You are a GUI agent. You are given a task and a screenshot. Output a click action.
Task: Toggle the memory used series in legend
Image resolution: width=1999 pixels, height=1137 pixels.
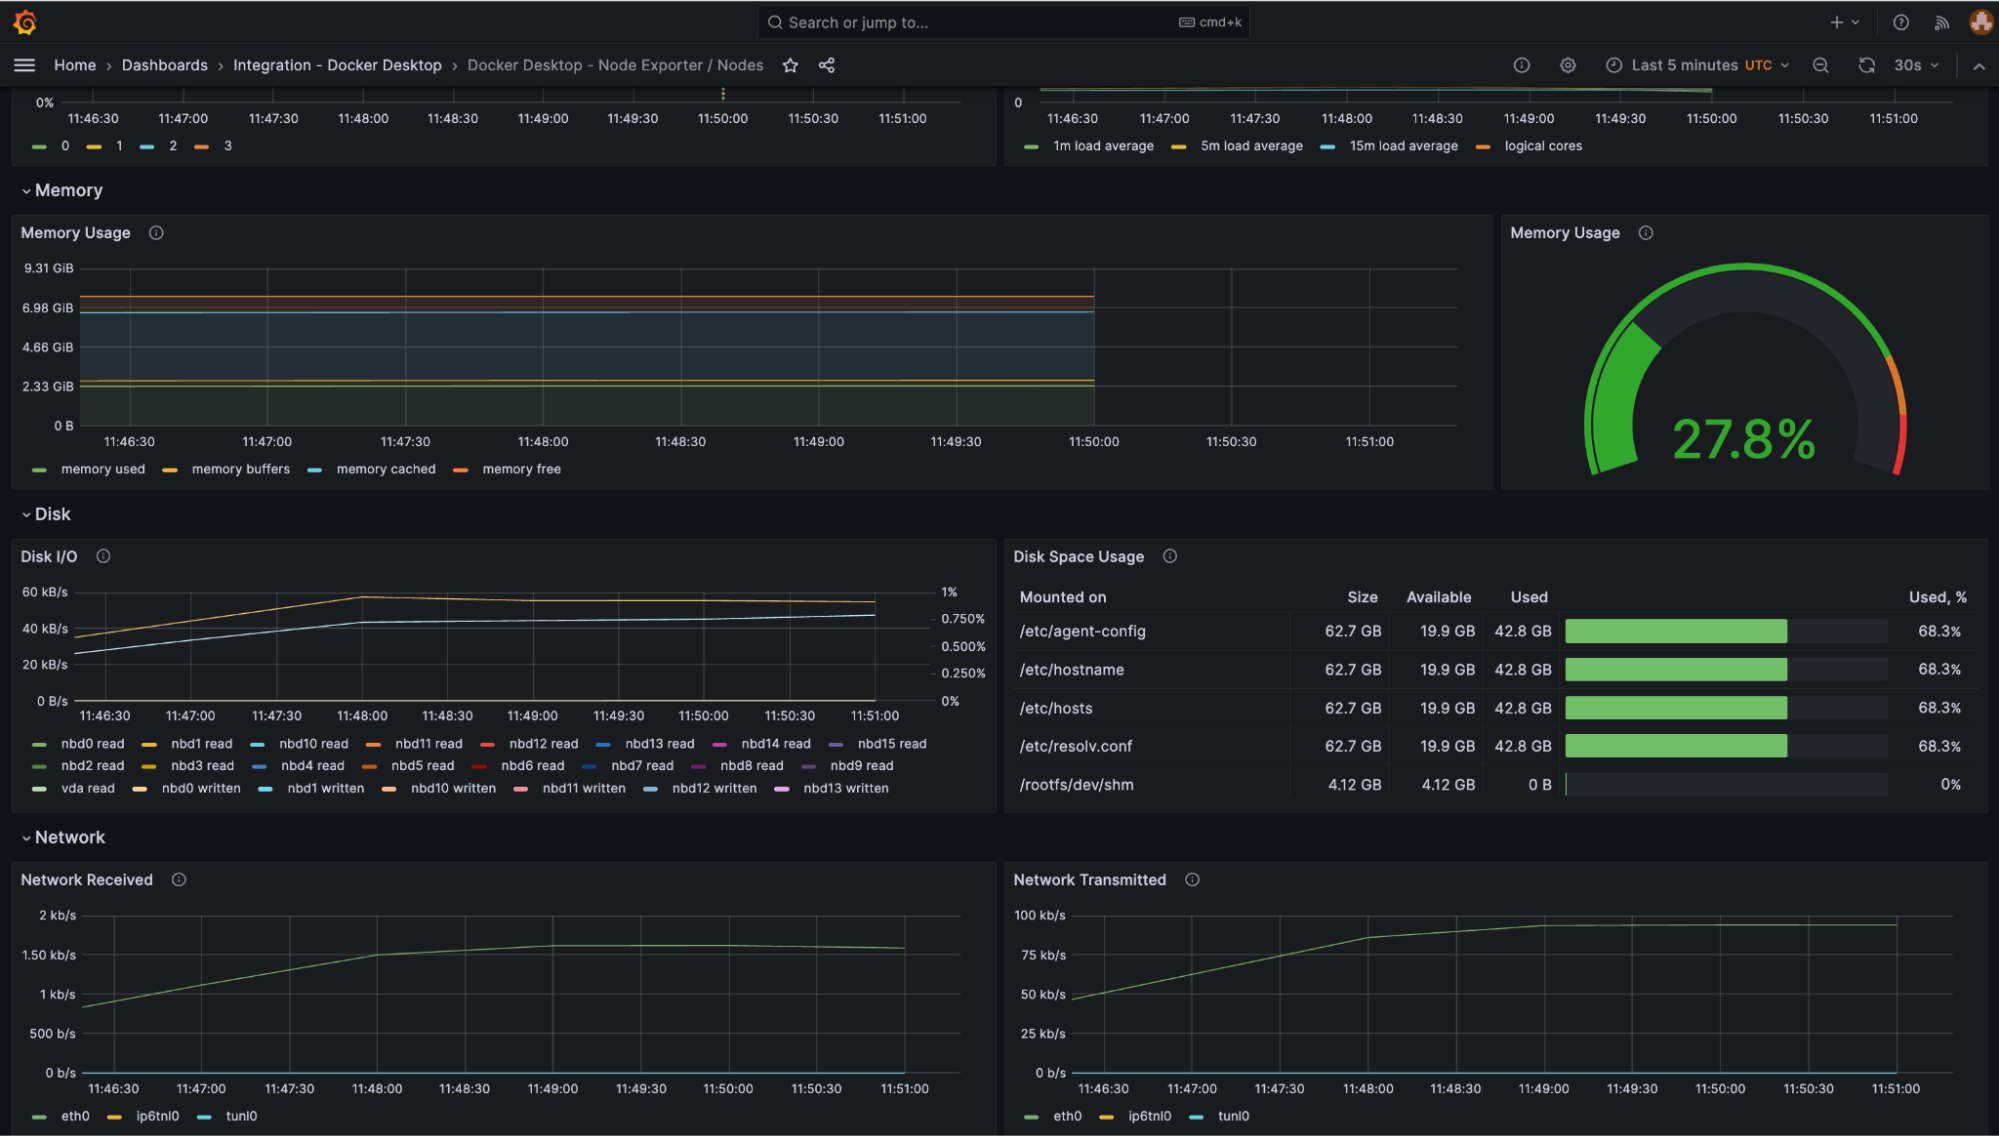coord(102,469)
